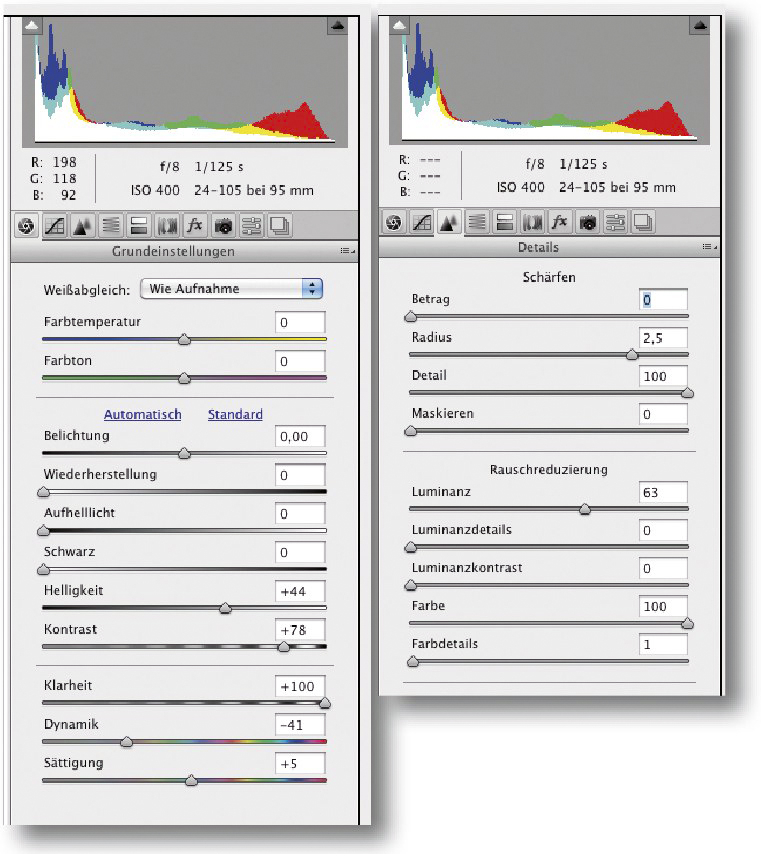Click the Grundeinstellungen panel histogram

(x=185, y=82)
